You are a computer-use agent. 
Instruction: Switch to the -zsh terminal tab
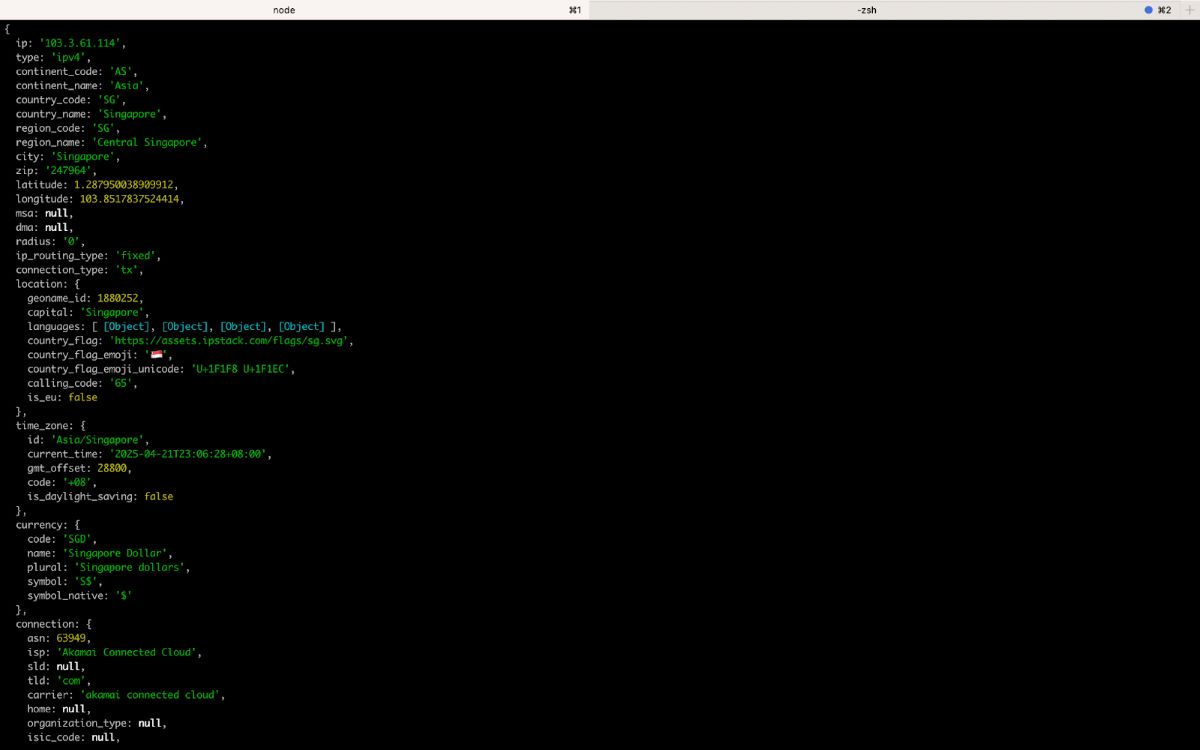pyautogui.click(x=867, y=10)
